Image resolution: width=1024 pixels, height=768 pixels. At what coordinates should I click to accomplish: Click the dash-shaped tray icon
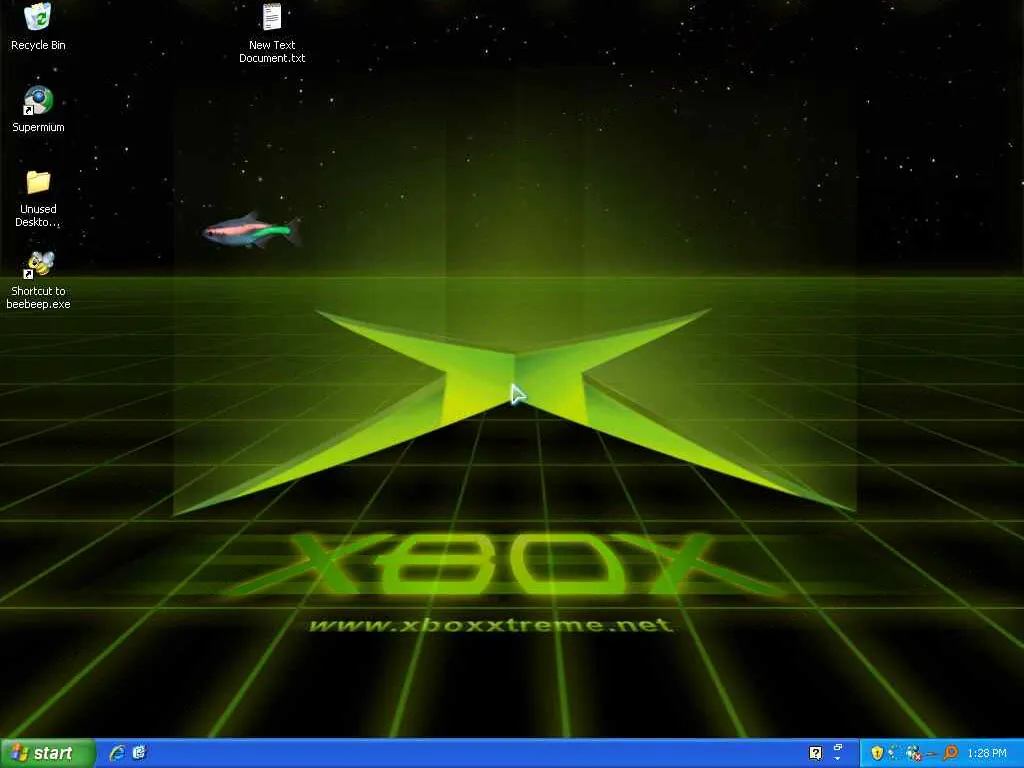(932, 754)
